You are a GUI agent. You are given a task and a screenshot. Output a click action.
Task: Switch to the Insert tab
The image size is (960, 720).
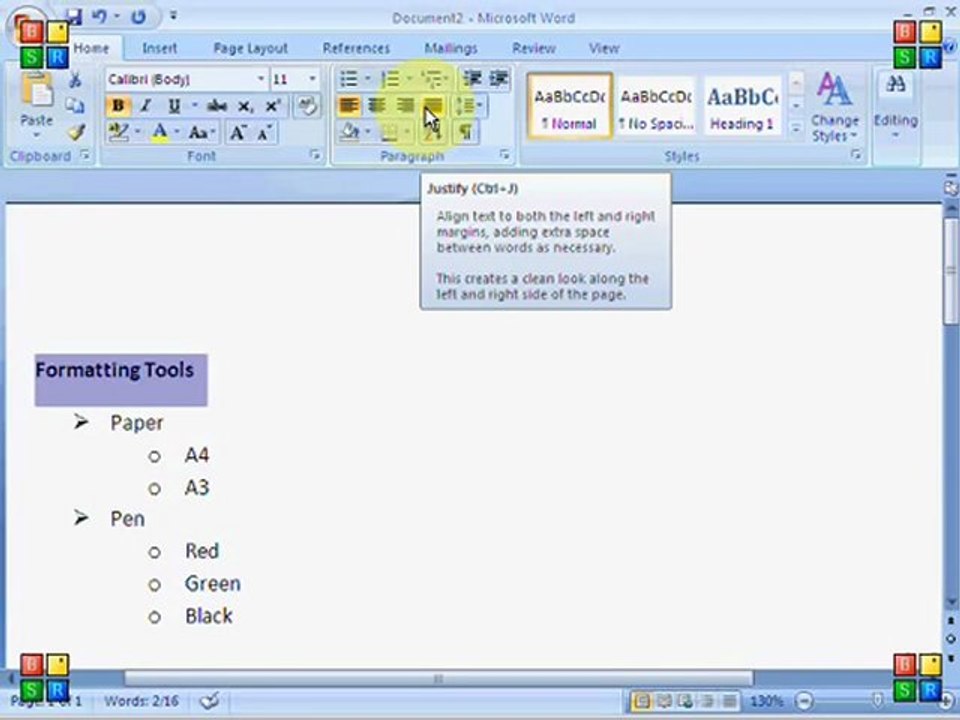159,48
